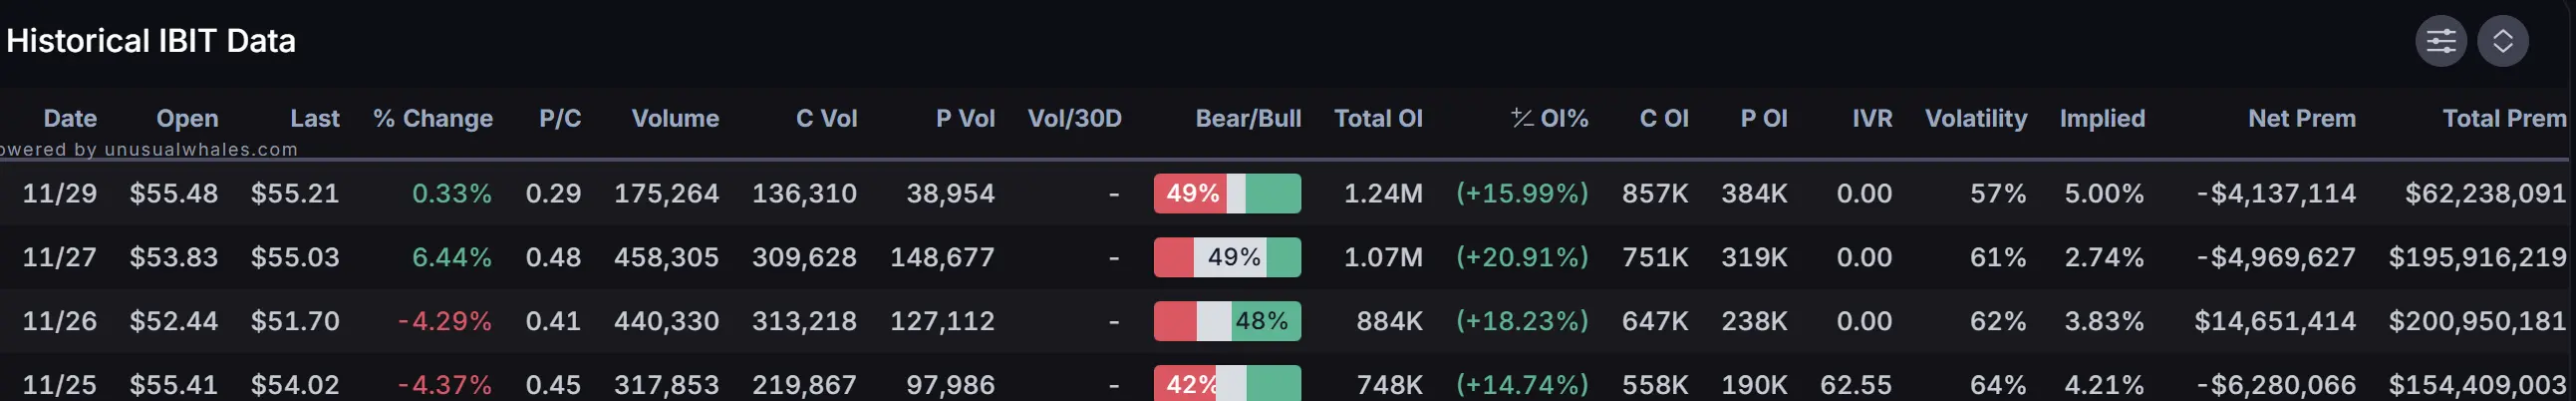
Task: Click the Total OI column header
Action: tap(1378, 118)
